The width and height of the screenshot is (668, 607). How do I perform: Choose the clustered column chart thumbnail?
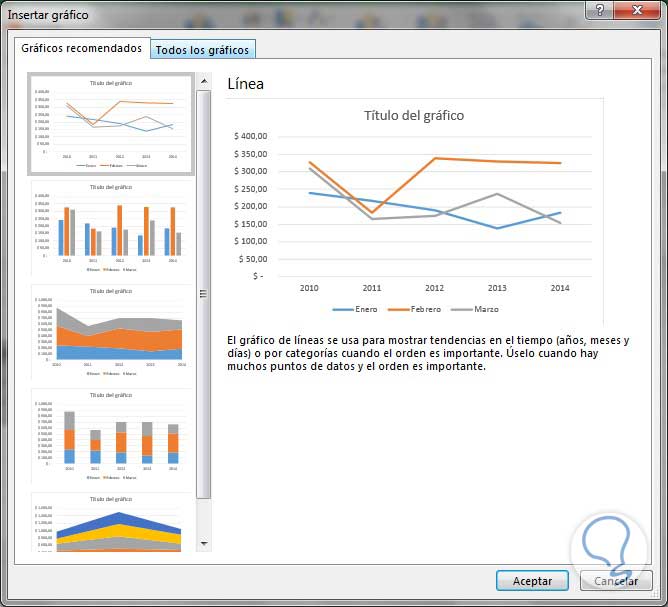point(111,228)
